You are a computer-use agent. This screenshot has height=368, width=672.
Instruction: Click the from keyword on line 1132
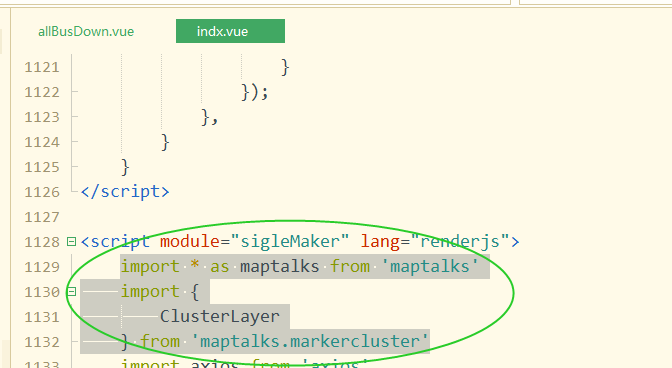160,341
